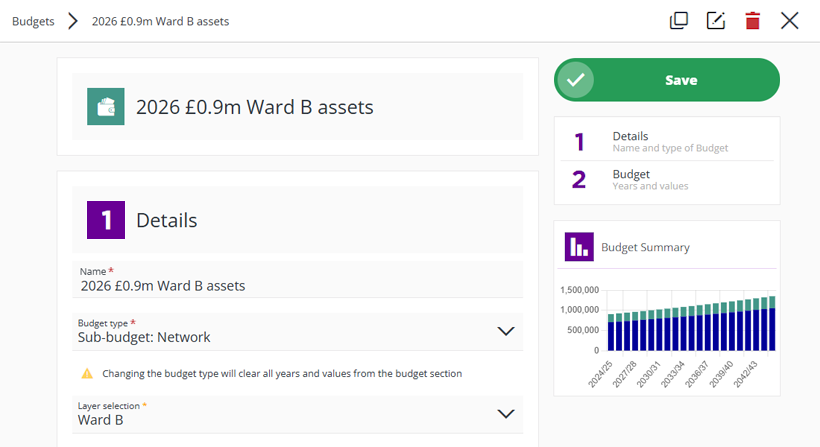Click 'Years and values' subtitle
Screen dimensions: 820x447
click(x=651, y=186)
